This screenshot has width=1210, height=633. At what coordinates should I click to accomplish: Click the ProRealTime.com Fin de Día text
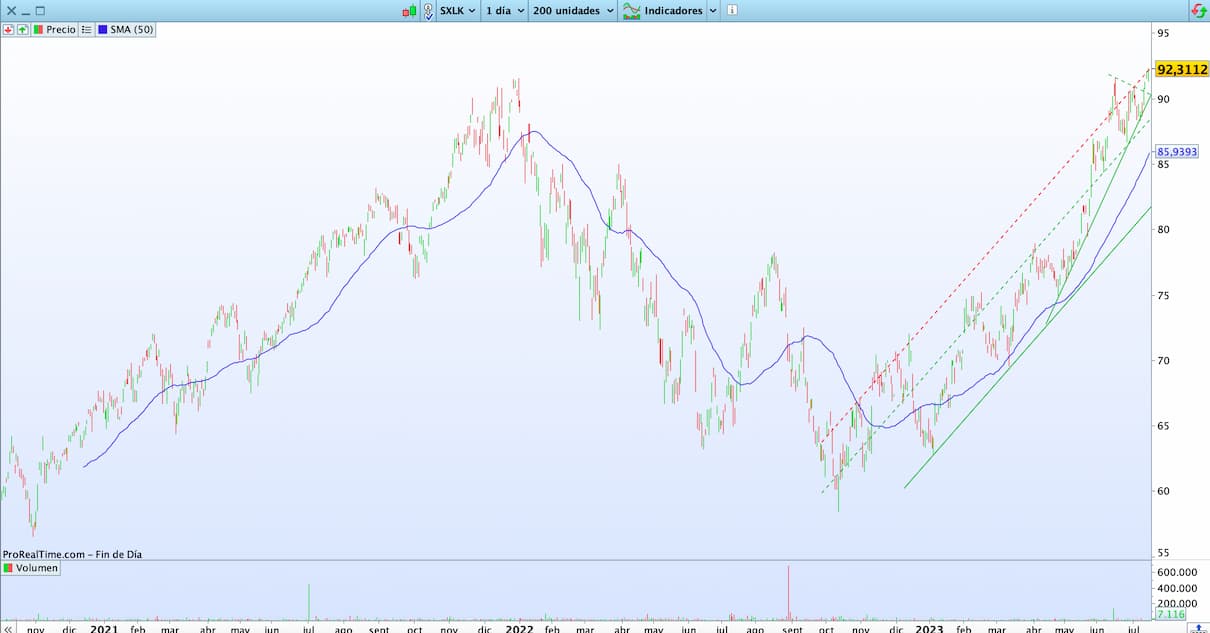72,553
